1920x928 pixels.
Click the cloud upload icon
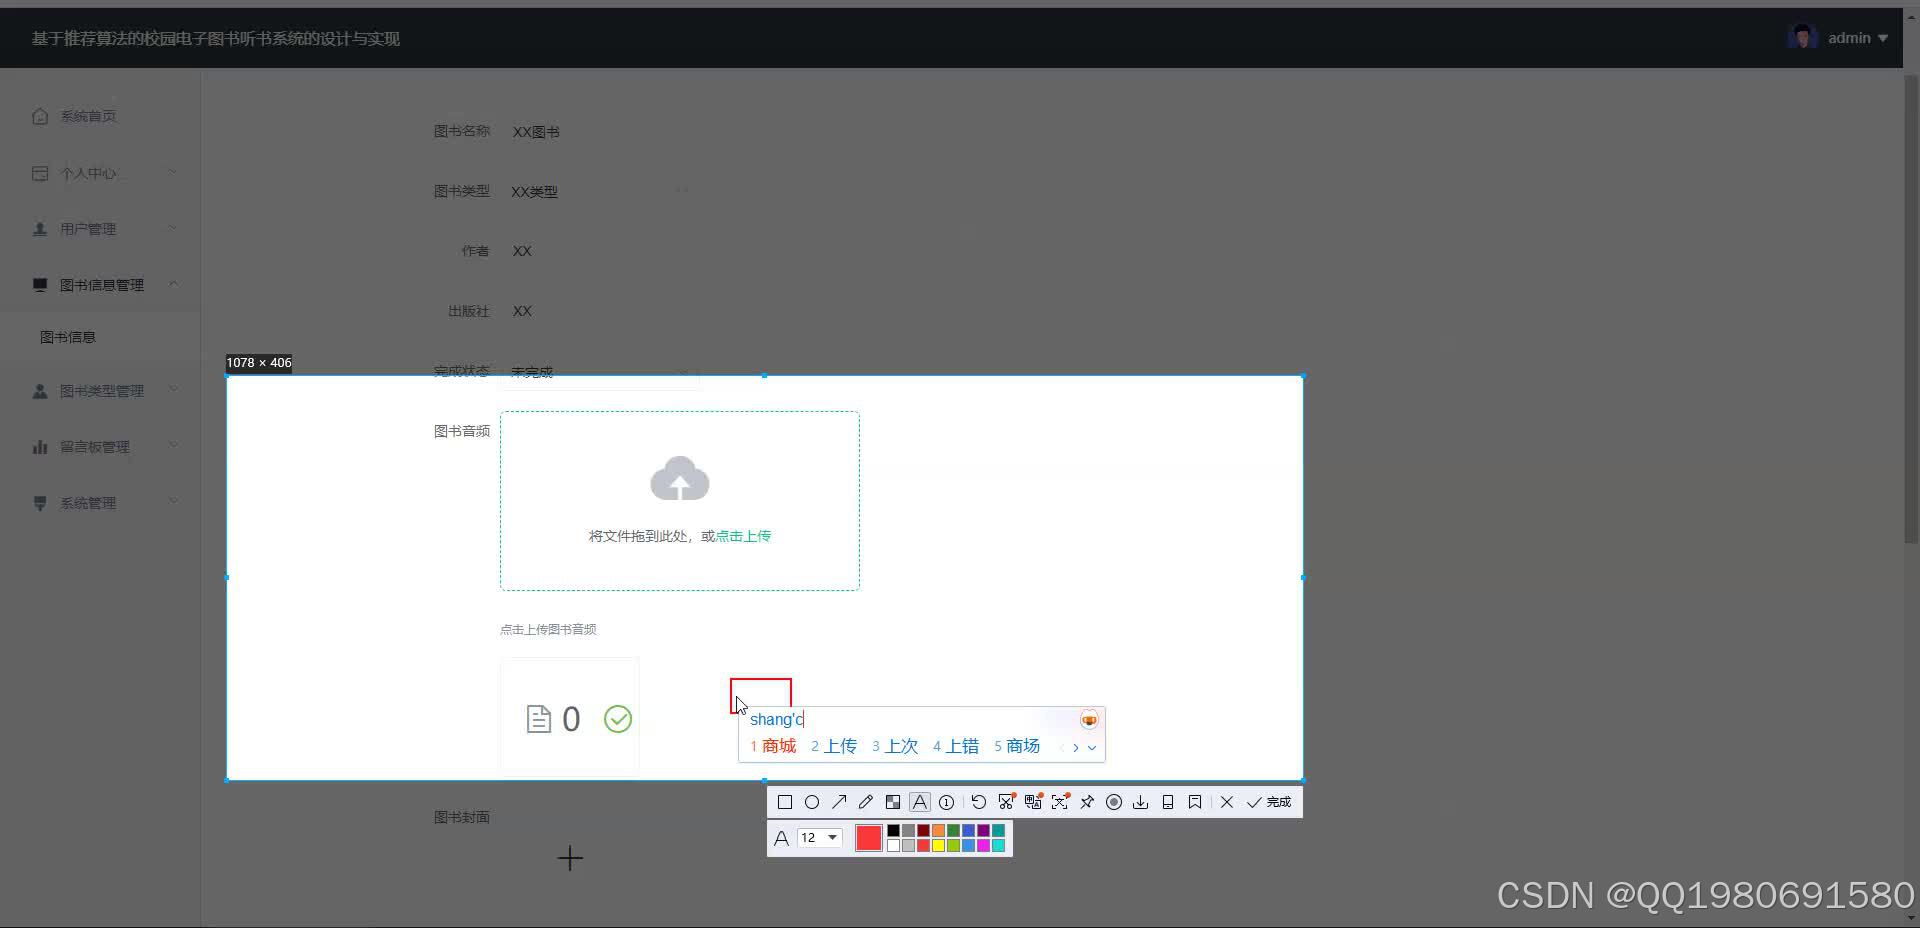point(680,479)
